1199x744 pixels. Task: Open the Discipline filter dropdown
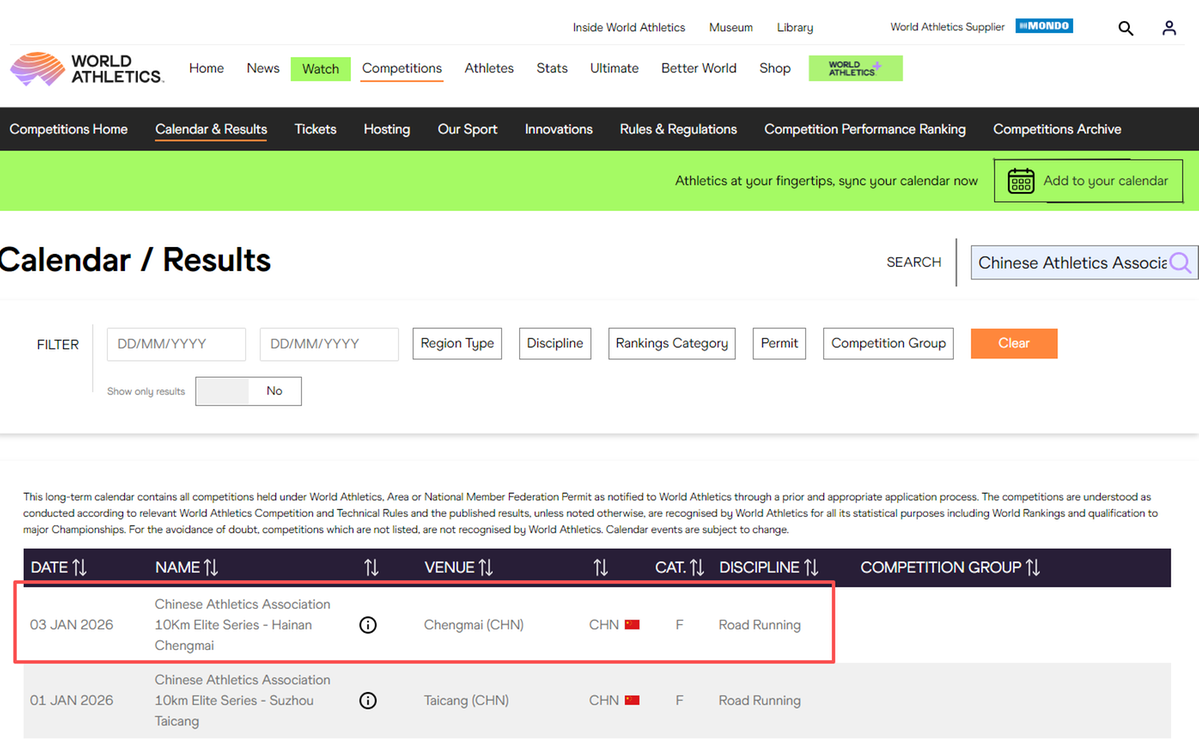(555, 343)
